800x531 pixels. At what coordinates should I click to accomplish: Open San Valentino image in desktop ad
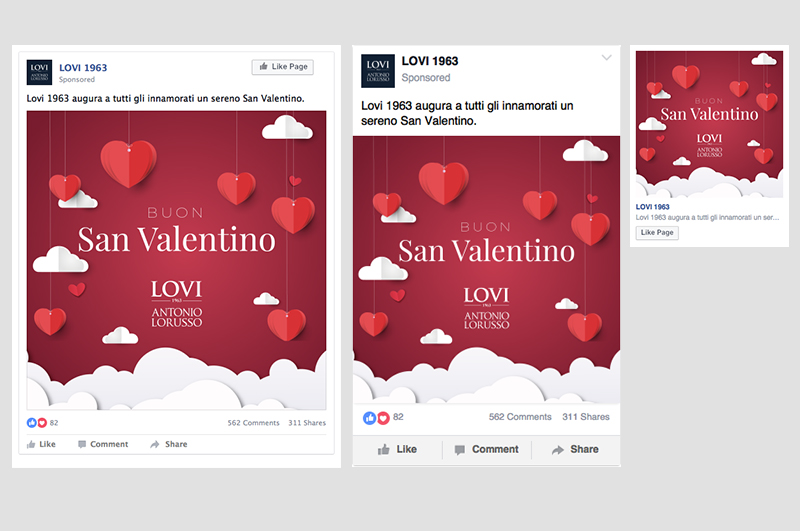(x=177, y=260)
